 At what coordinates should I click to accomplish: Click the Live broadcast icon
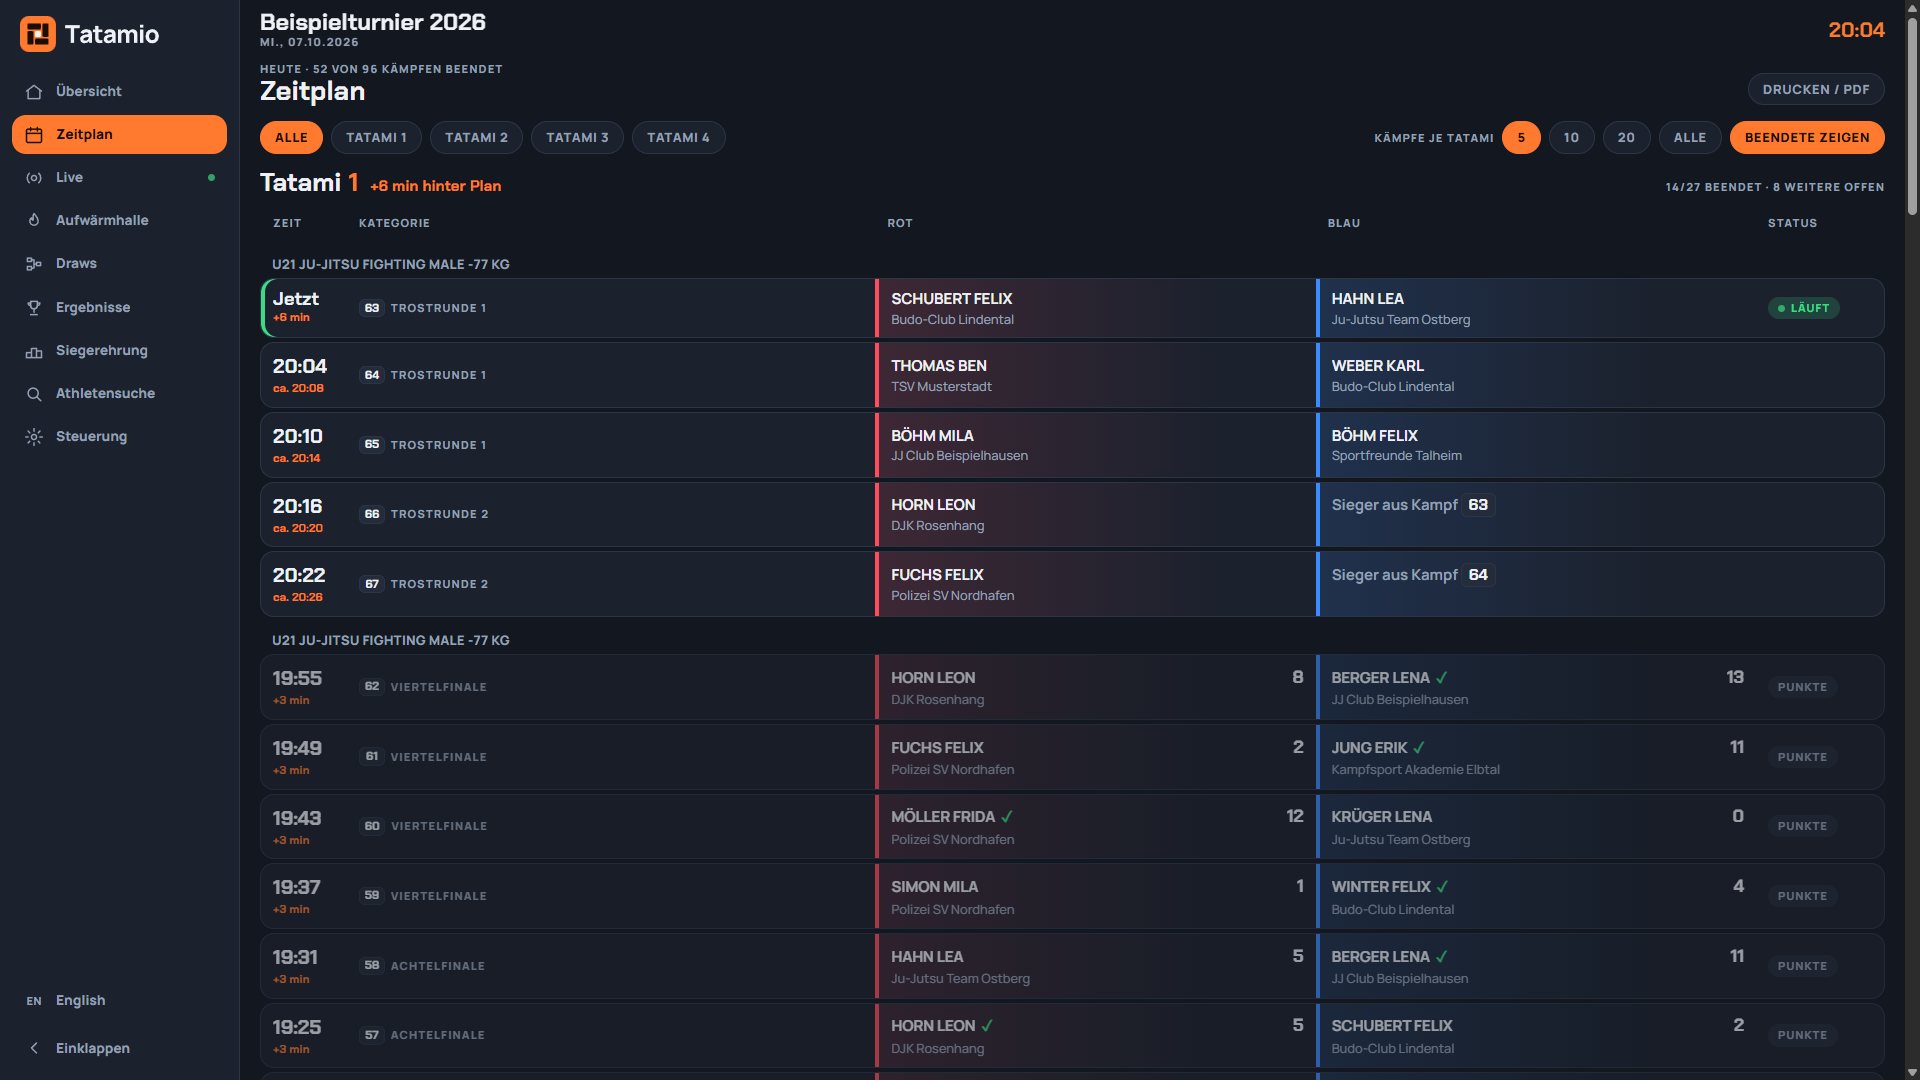pos(34,178)
